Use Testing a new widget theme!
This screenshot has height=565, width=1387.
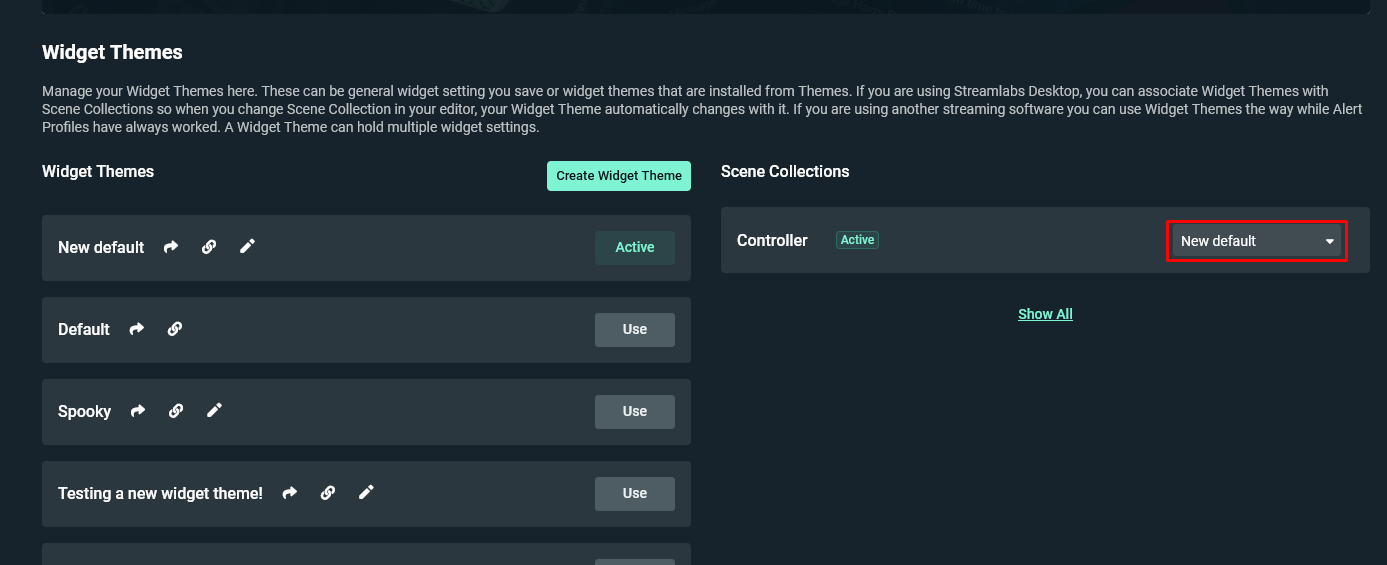[635, 494]
